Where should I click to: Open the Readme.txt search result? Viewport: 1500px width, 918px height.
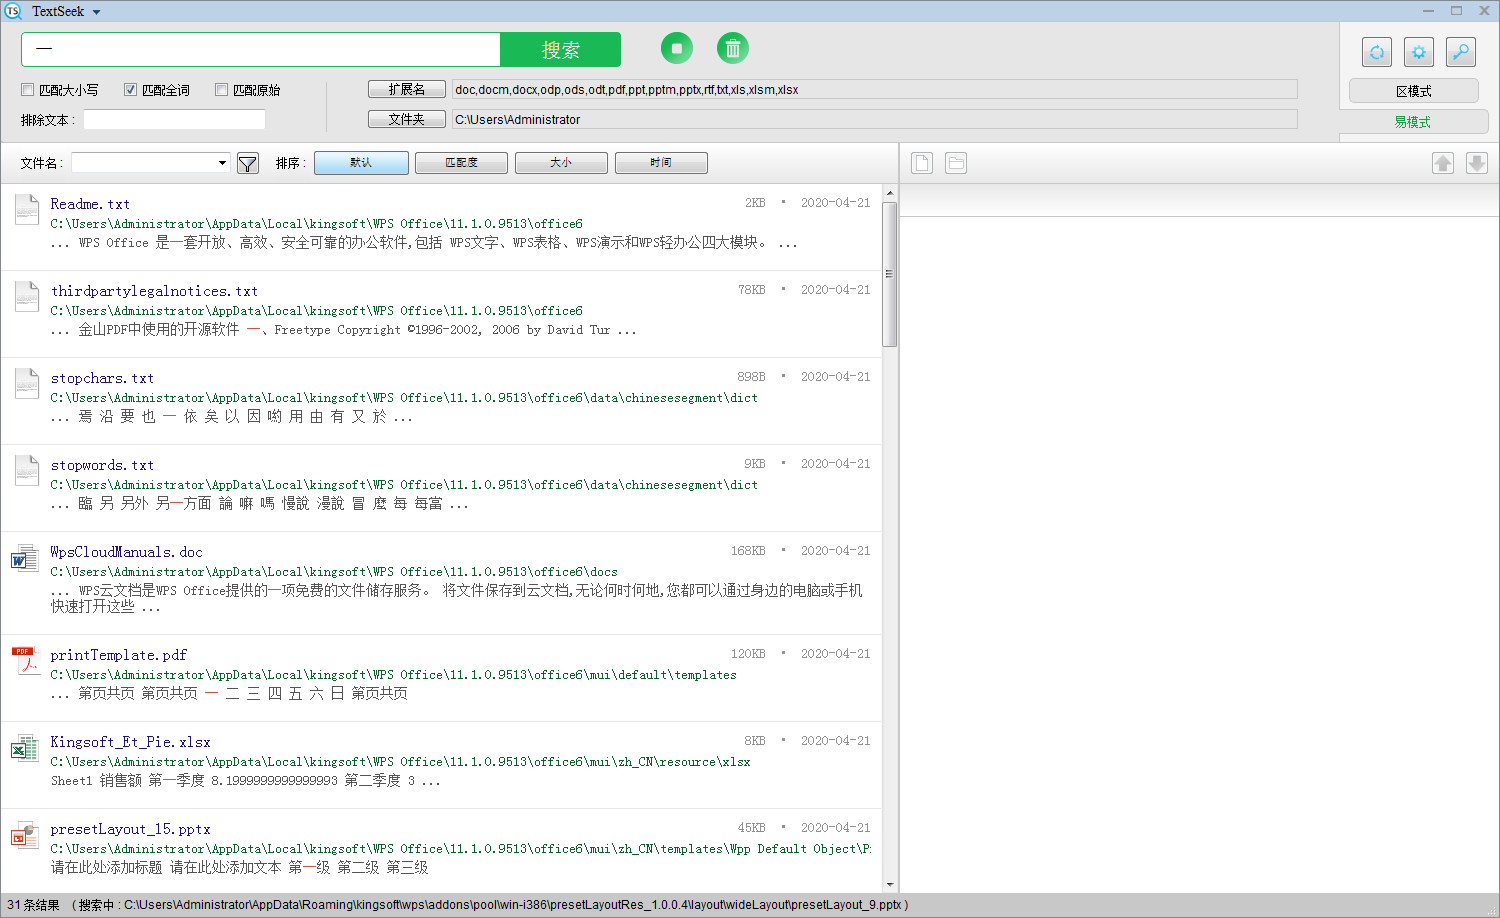[89, 203]
